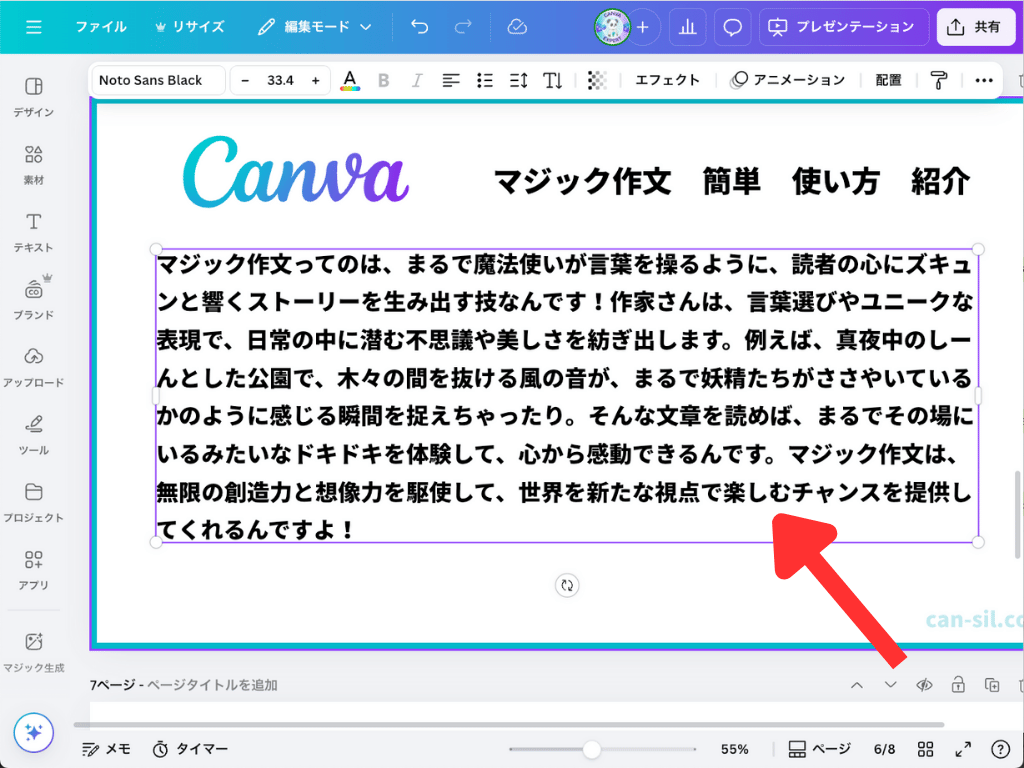Open the テキスト panel
Screen dimensions: 1024x768
33,232
